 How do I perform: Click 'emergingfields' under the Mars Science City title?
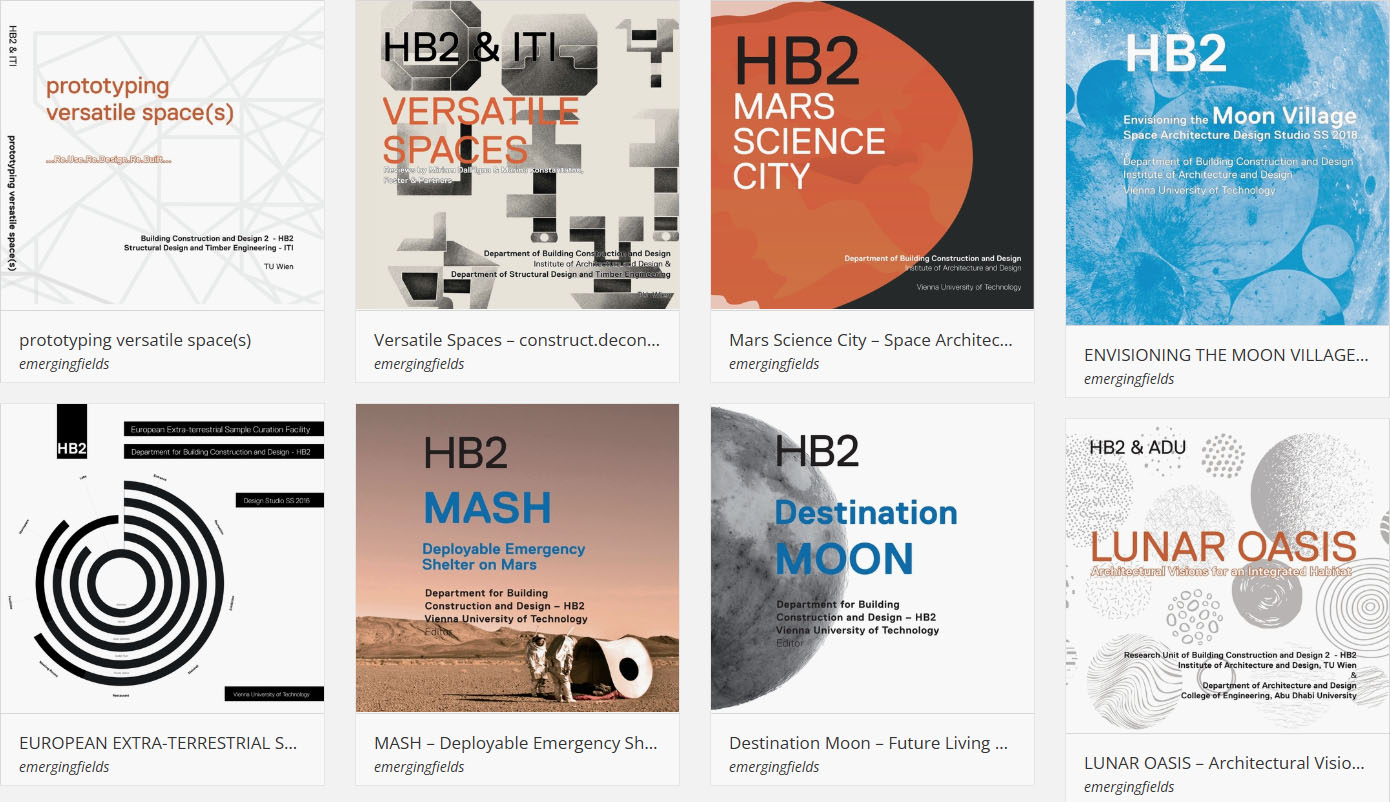point(774,364)
